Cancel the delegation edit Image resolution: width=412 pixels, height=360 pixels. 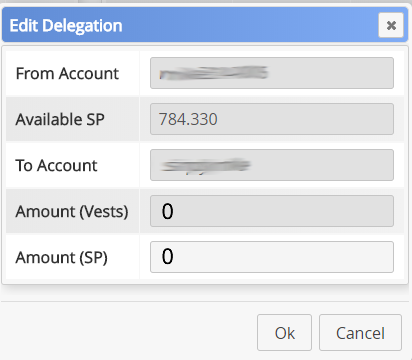(360, 333)
